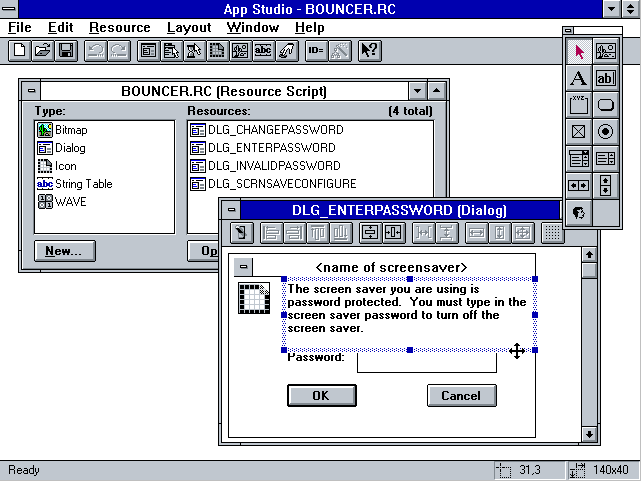Open the File menu
The height and width of the screenshot is (481, 641).
[x=20, y=27]
